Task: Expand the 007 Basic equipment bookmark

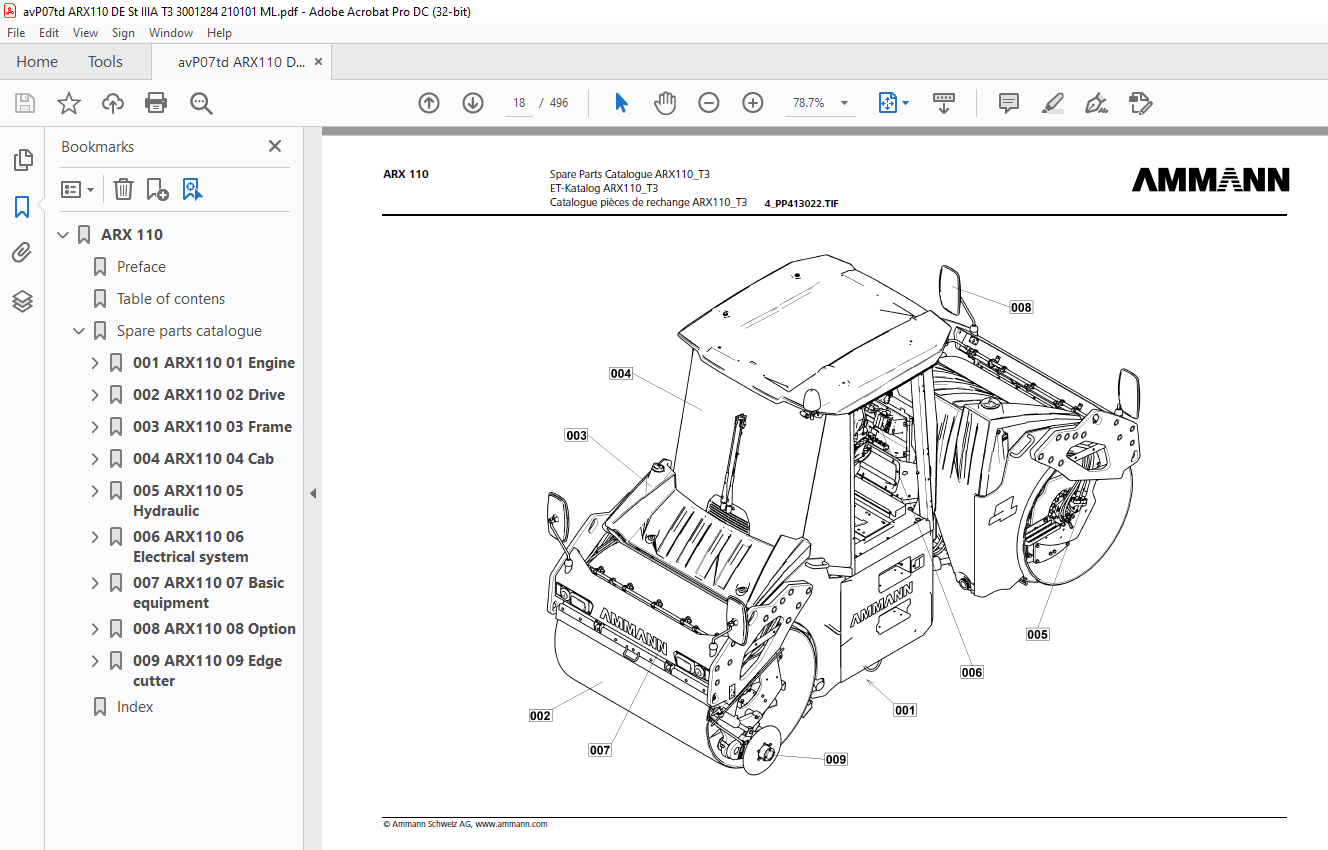Action: point(95,583)
